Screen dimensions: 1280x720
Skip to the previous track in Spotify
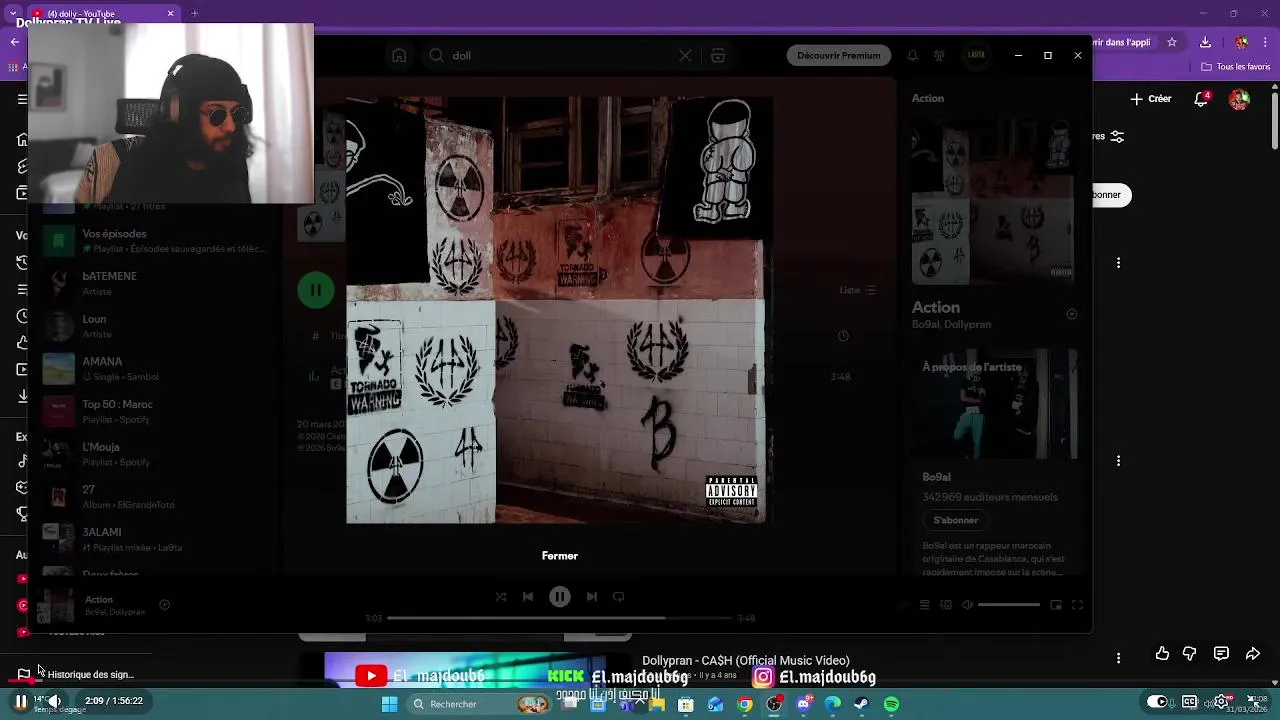tap(528, 597)
